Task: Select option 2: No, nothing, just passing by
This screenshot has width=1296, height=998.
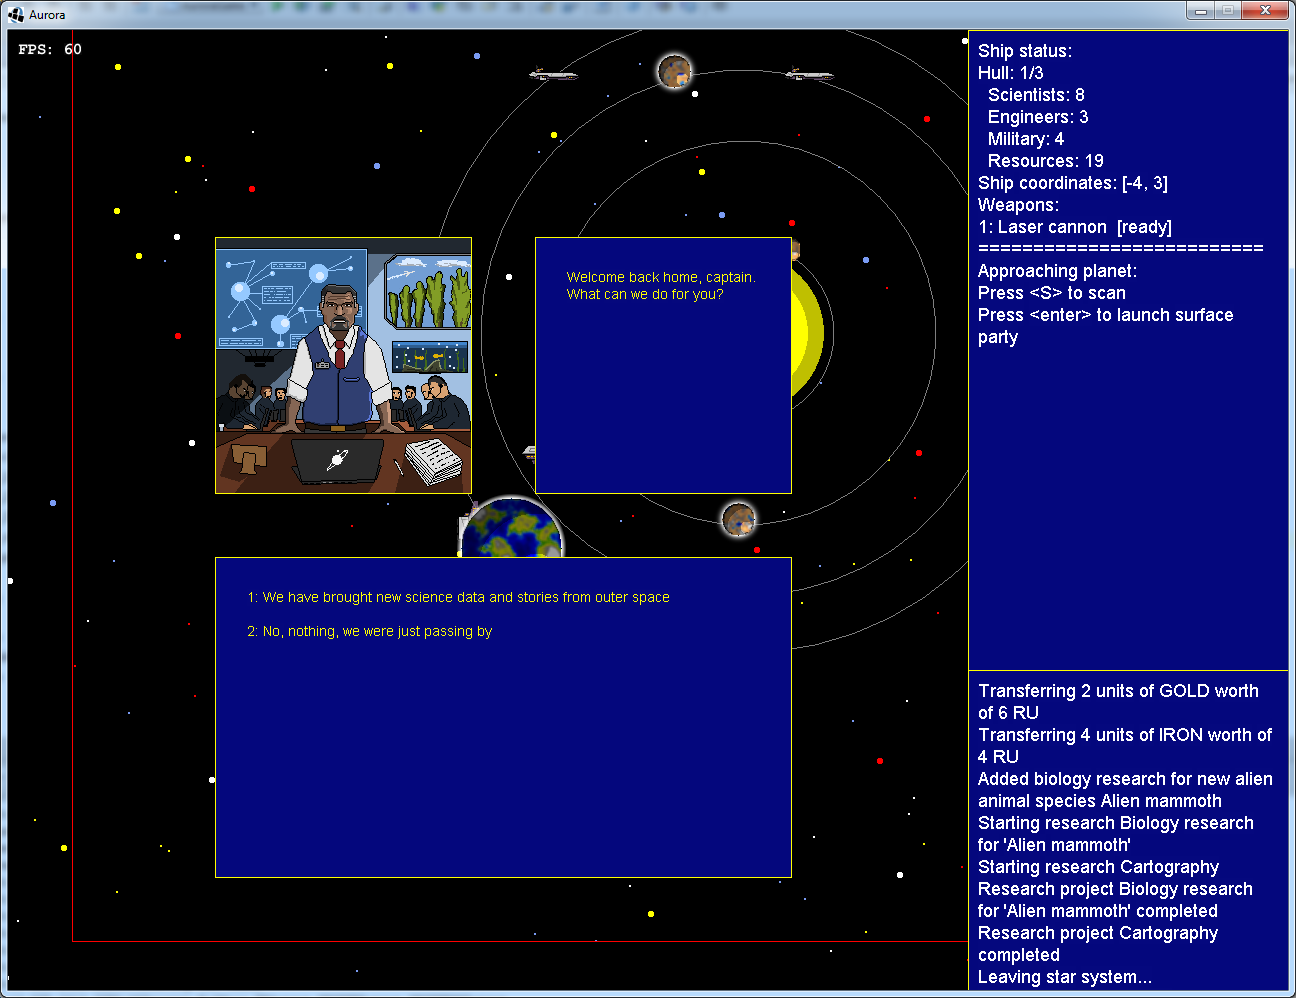Action: pyautogui.click(x=369, y=631)
